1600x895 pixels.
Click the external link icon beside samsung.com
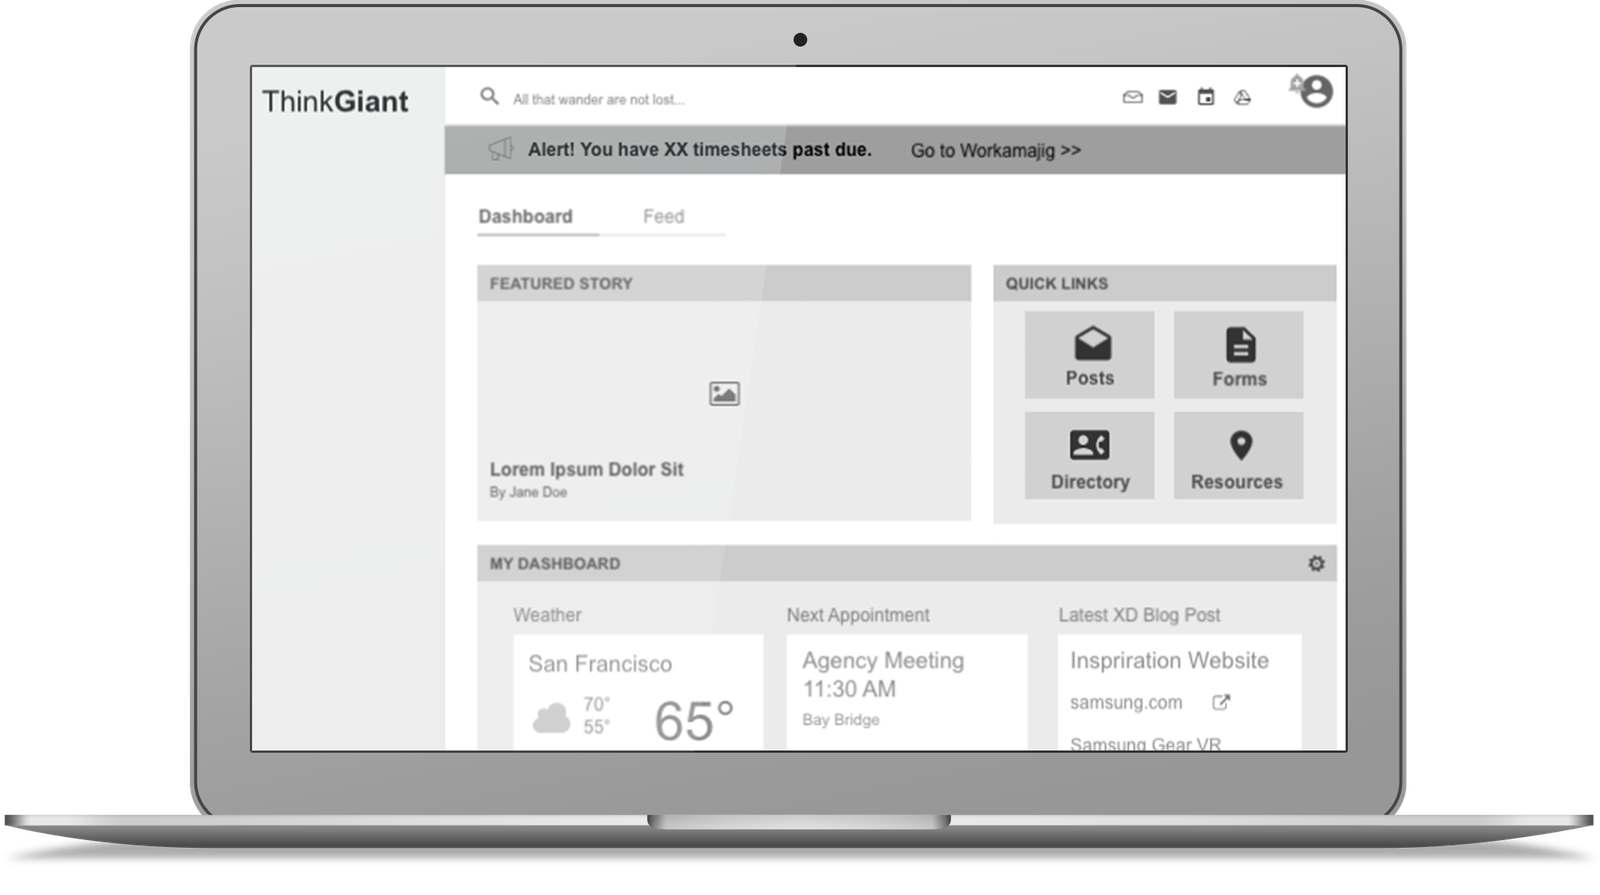click(x=1220, y=703)
